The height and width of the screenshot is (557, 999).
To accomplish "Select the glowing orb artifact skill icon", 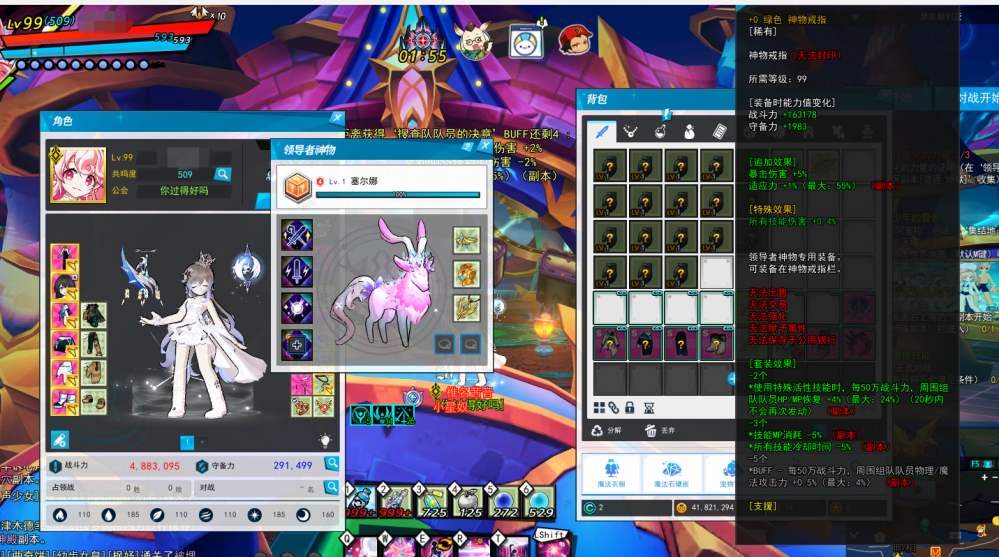I will (297, 308).
